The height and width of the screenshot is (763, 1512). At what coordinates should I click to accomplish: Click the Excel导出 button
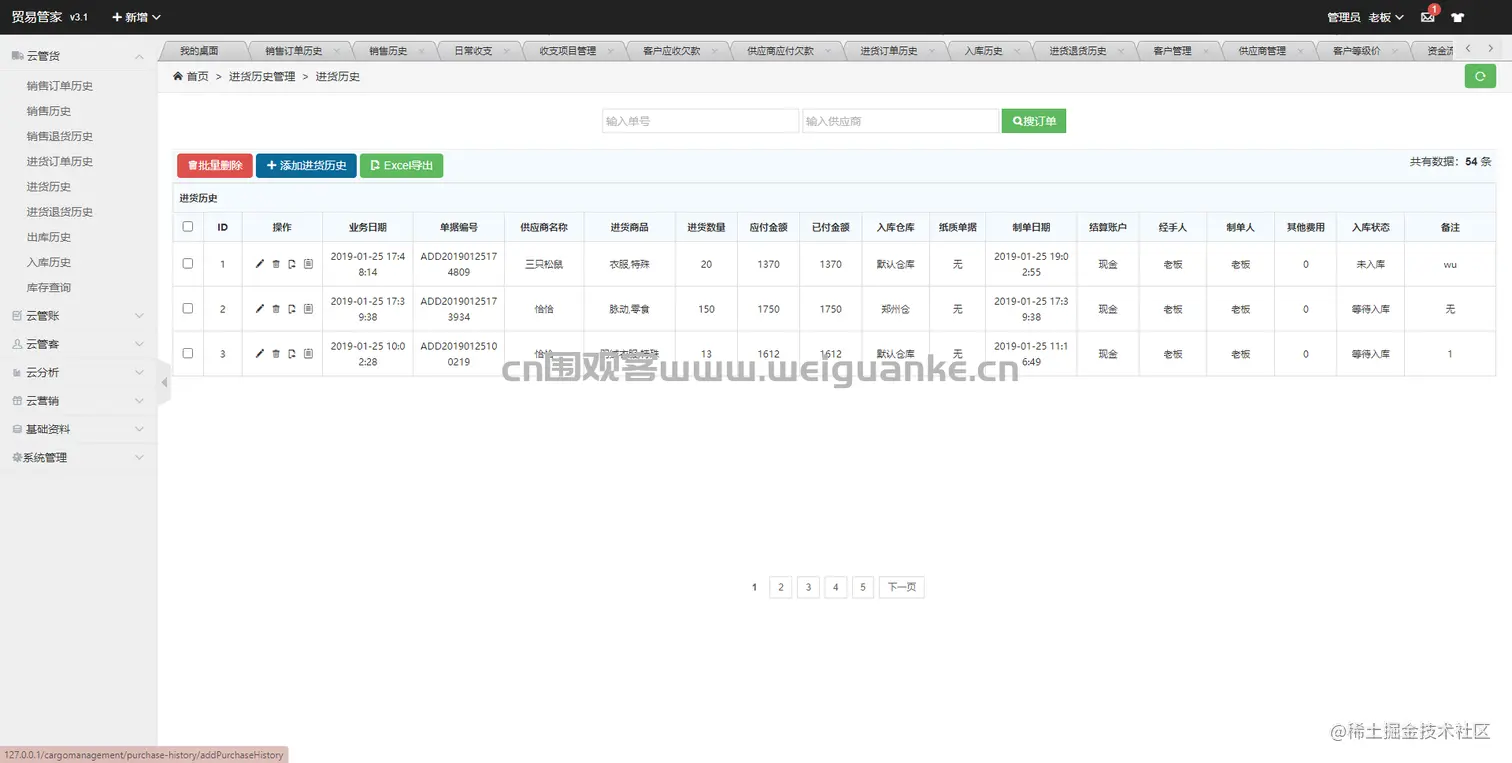pos(401,166)
